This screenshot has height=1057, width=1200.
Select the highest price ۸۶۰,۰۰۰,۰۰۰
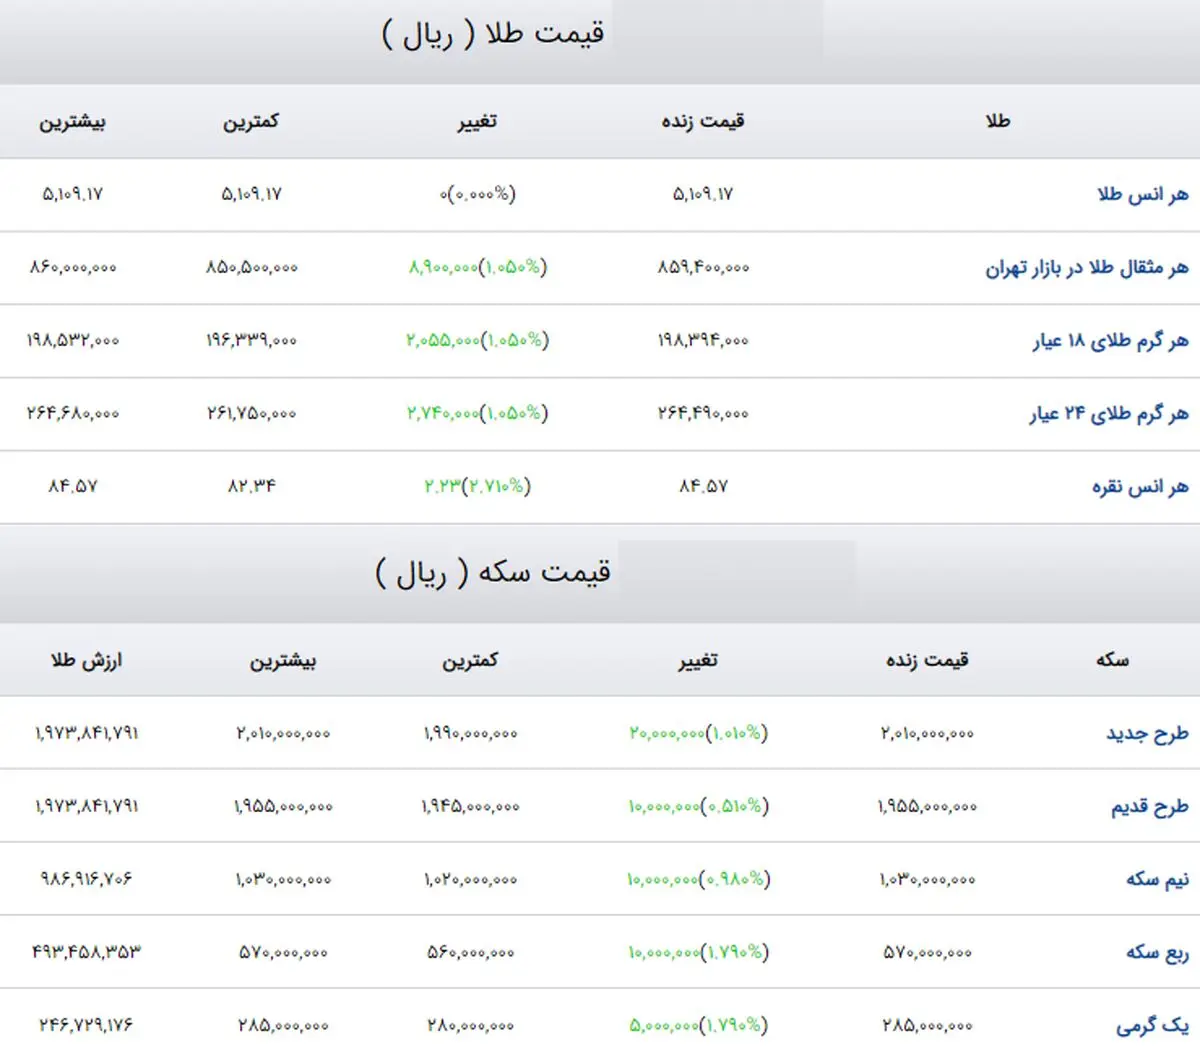(72, 267)
